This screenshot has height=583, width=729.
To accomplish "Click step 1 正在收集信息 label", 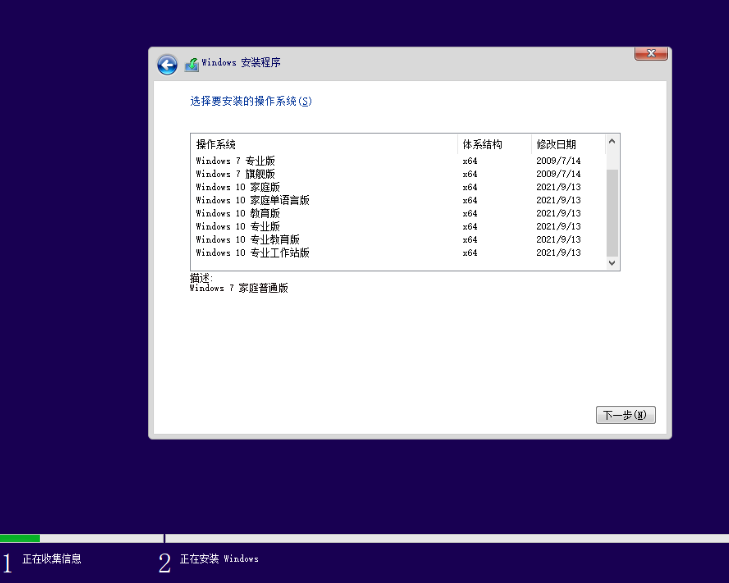I will coord(52,559).
